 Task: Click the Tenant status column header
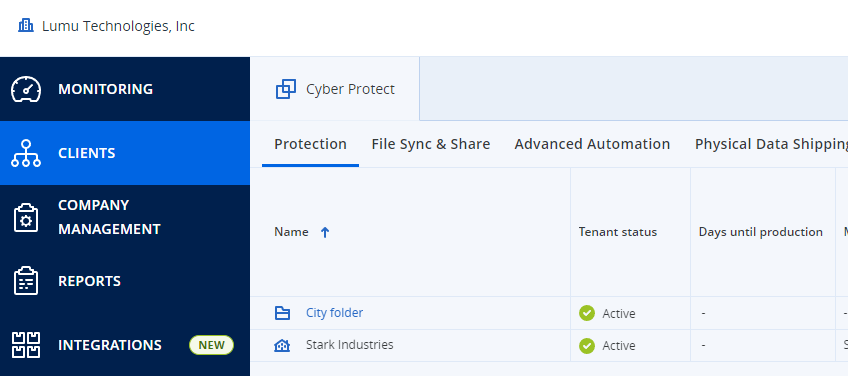(618, 232)
